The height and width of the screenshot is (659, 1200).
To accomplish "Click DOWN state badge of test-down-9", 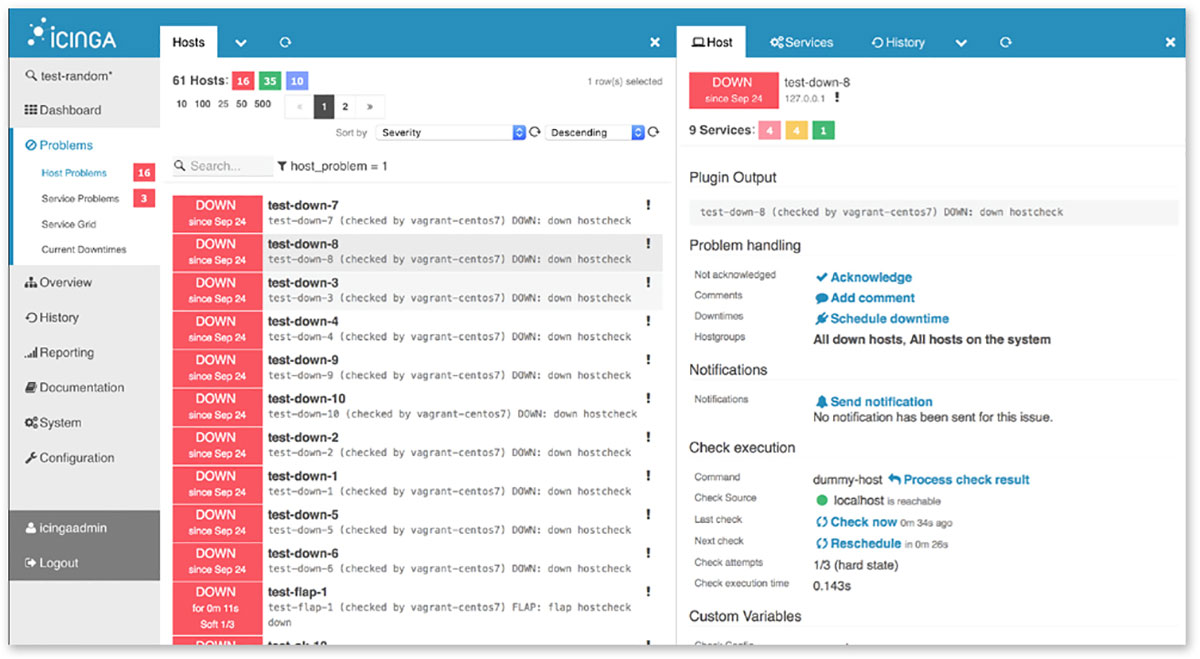I will 216,368.
